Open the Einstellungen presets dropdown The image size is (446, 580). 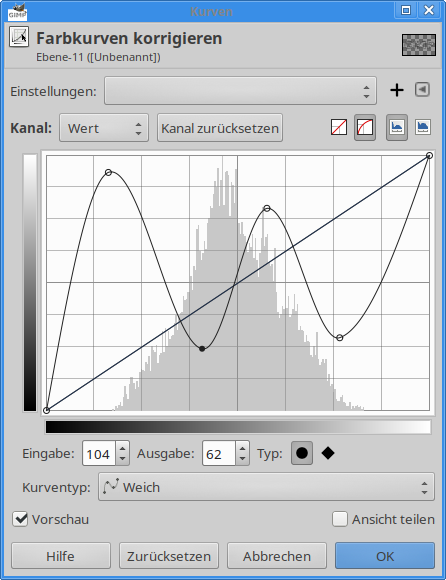click(240, 91)
